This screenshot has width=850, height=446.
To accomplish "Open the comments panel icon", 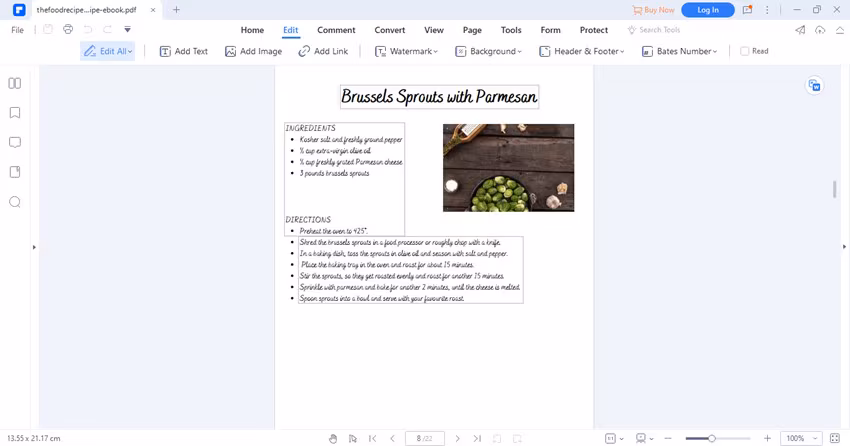I will (x=15, y=143).
